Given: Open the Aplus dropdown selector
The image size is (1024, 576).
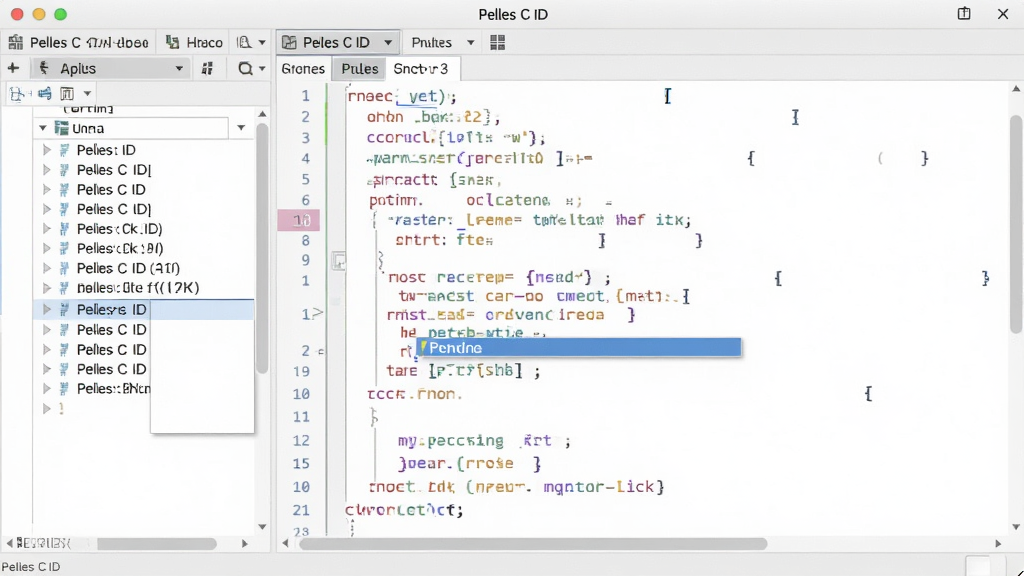Looking at the screenshot, I should tap(111, 68).
